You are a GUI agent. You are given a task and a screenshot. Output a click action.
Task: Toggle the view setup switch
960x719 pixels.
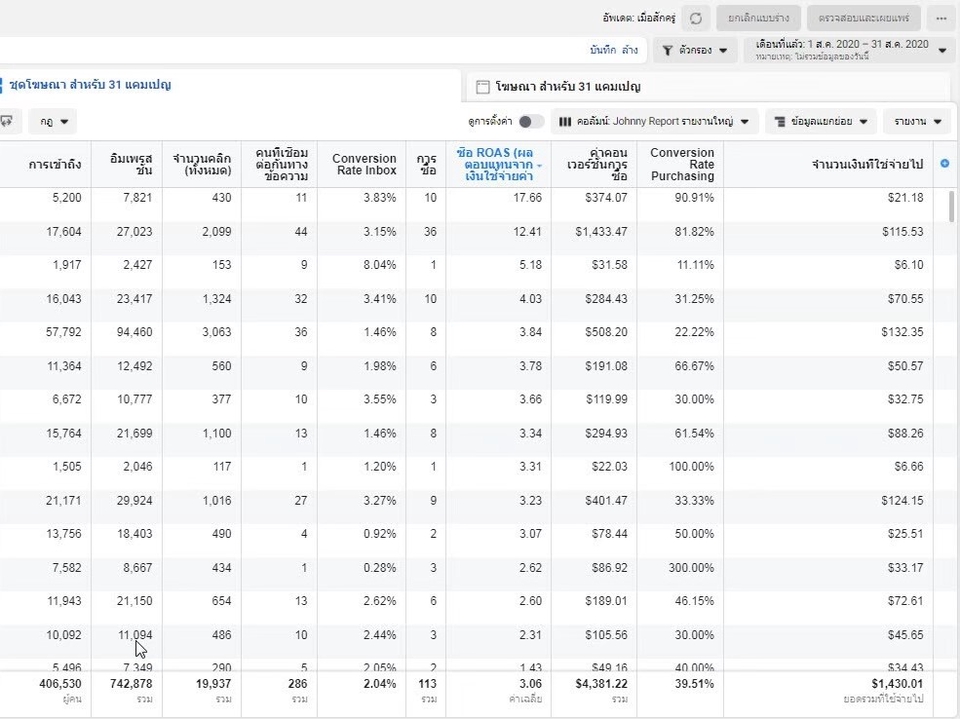tap(531, 121)
